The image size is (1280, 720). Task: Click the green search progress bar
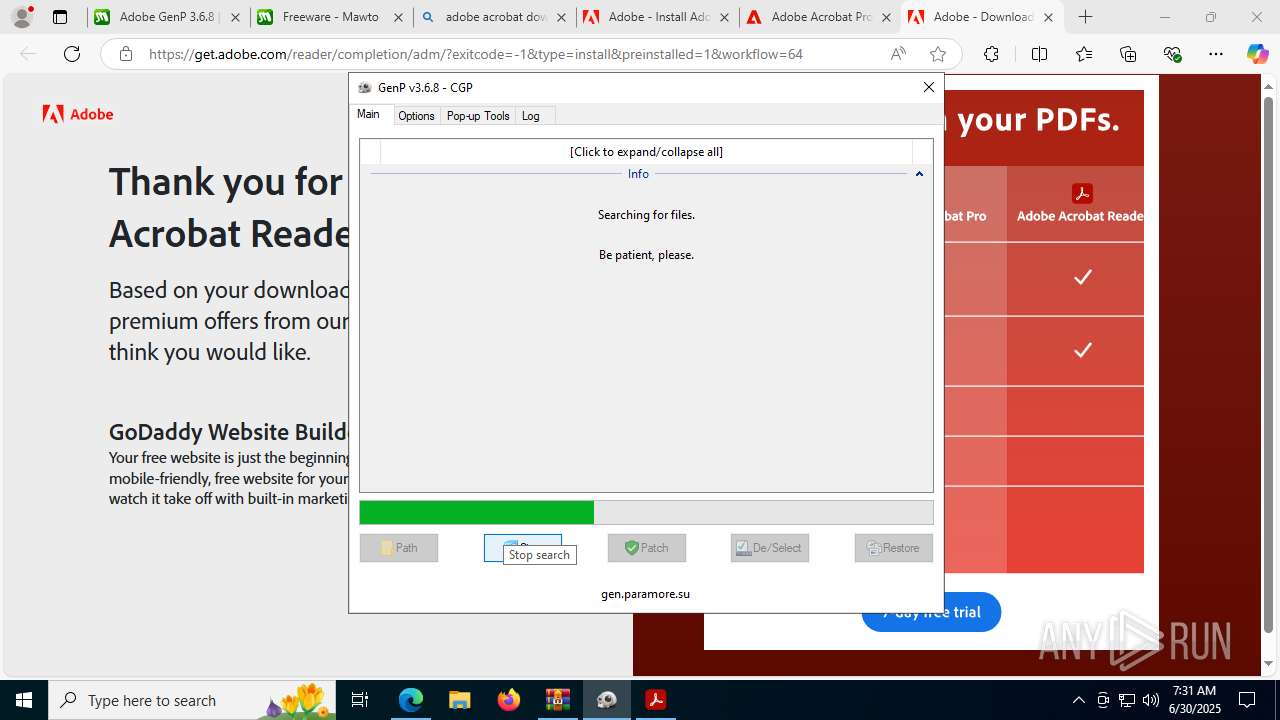[646, 512]
